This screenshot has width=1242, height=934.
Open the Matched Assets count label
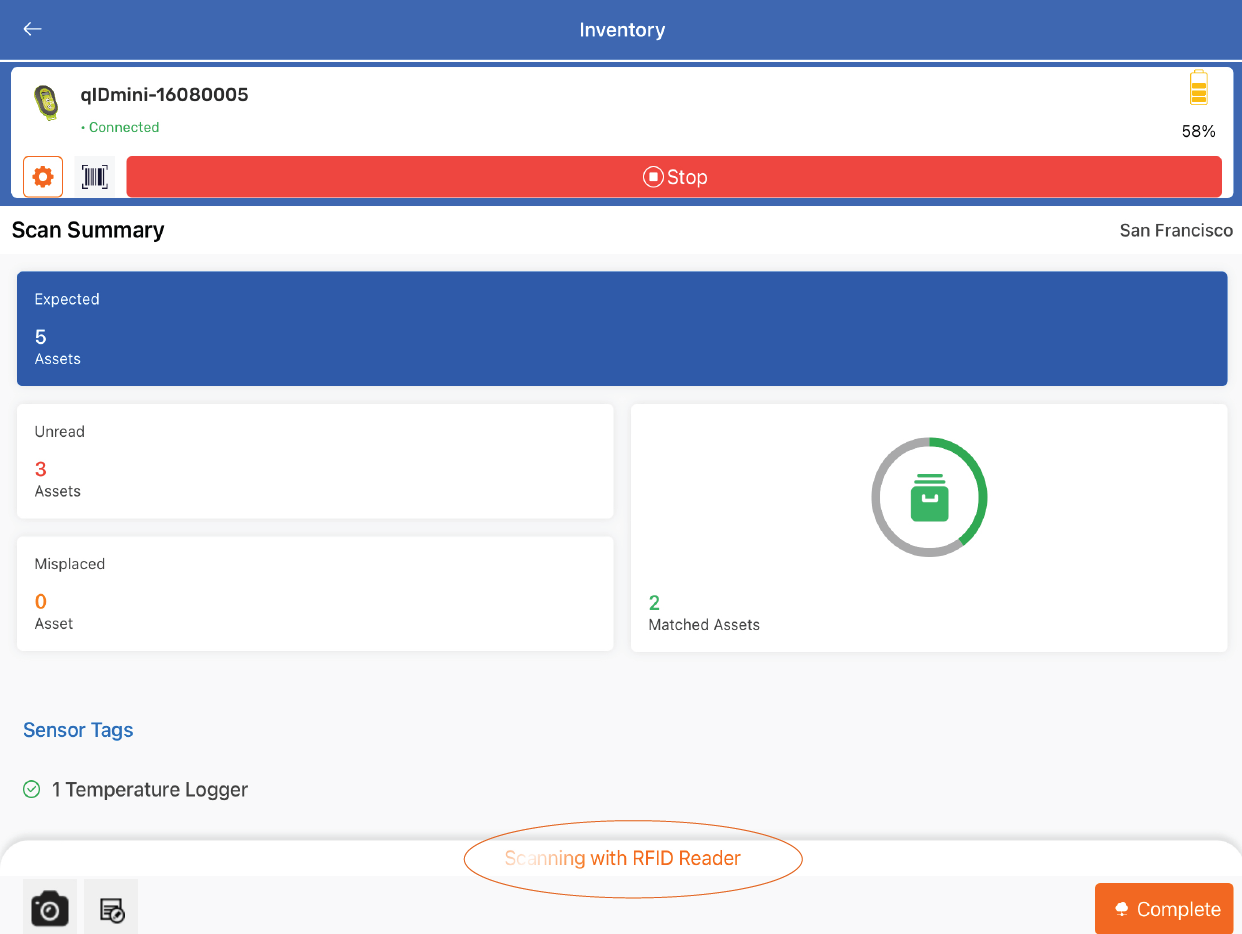coord(703,624)
